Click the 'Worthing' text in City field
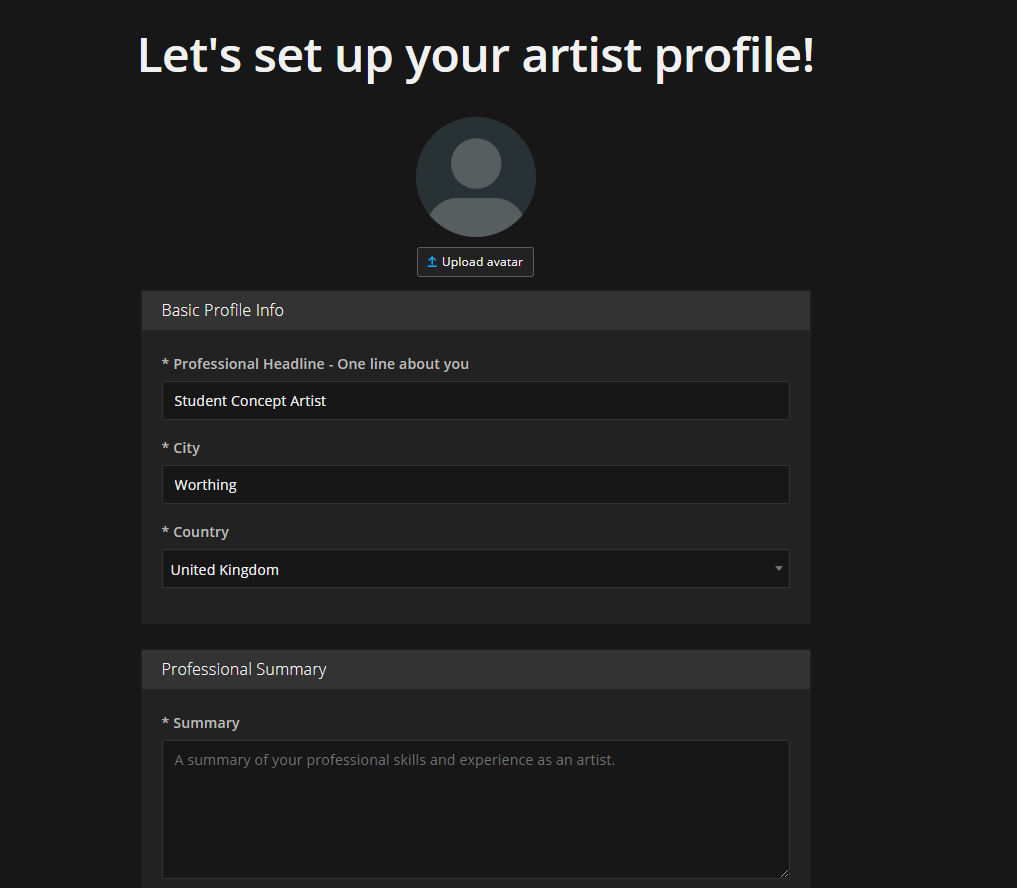The height and width of the screenshot is (888, 1017). click(x=205, y=485)
